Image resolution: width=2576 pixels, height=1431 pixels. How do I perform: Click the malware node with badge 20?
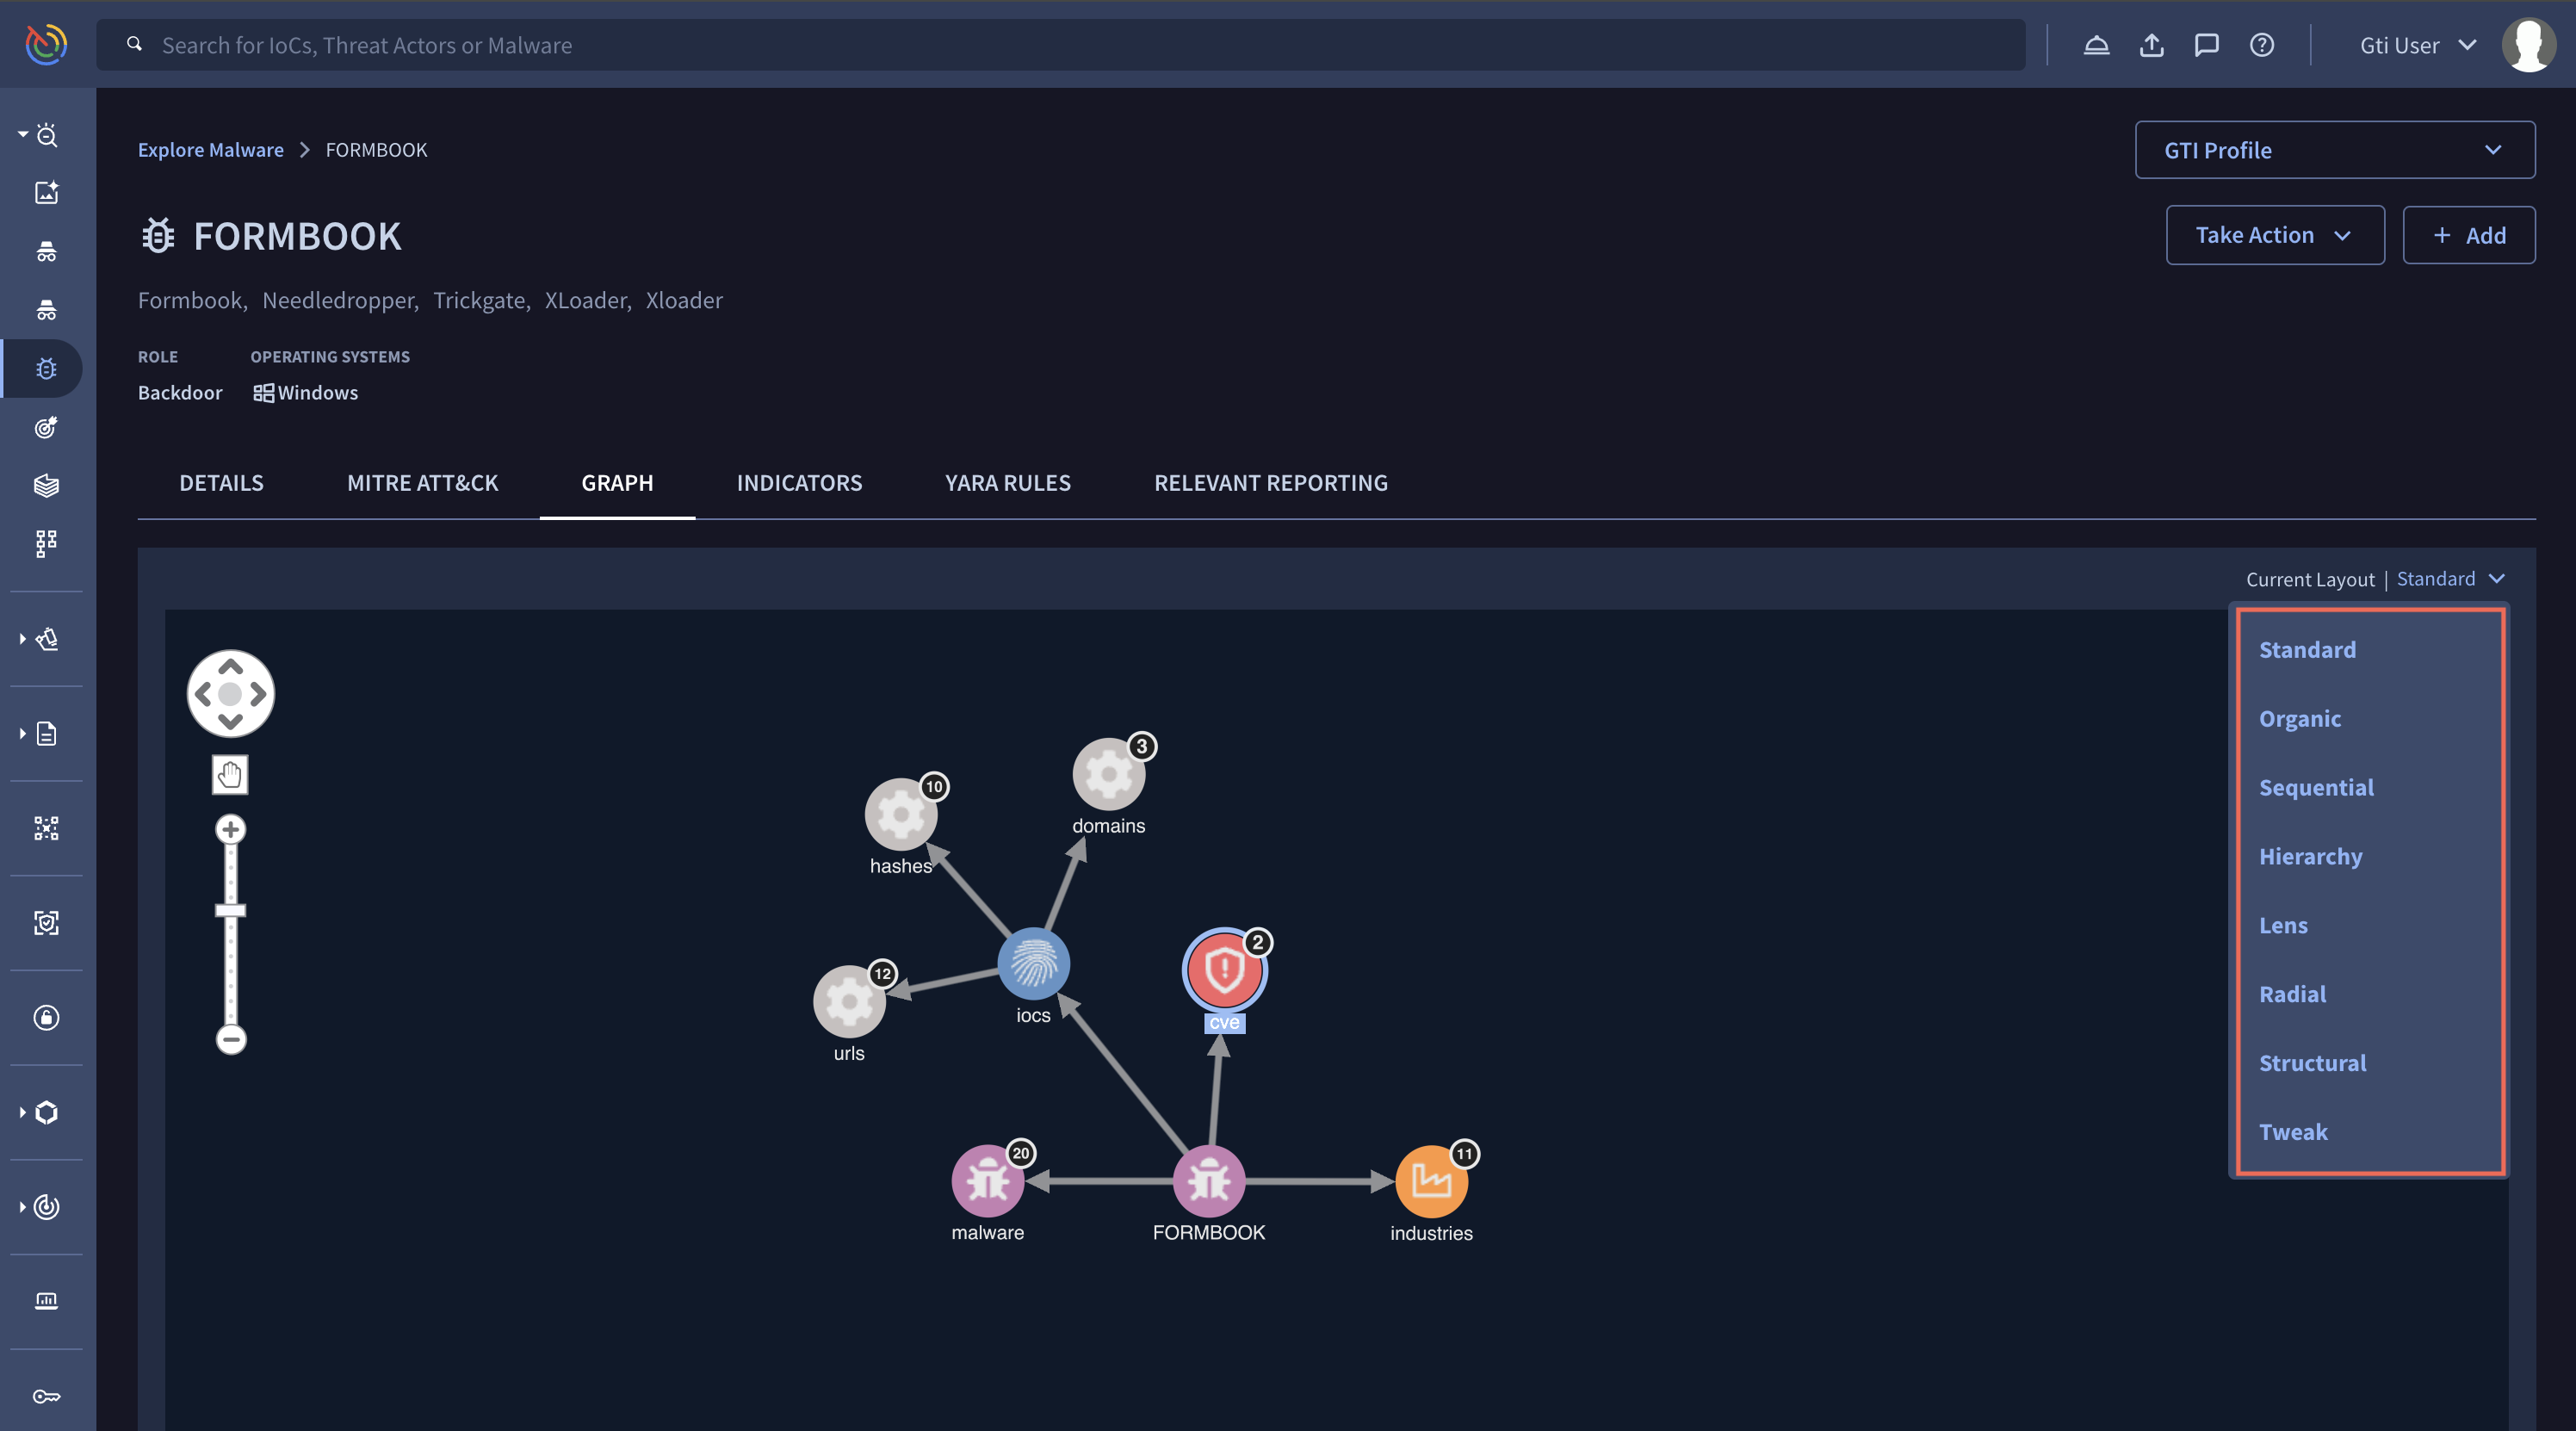pos(987,1181)
